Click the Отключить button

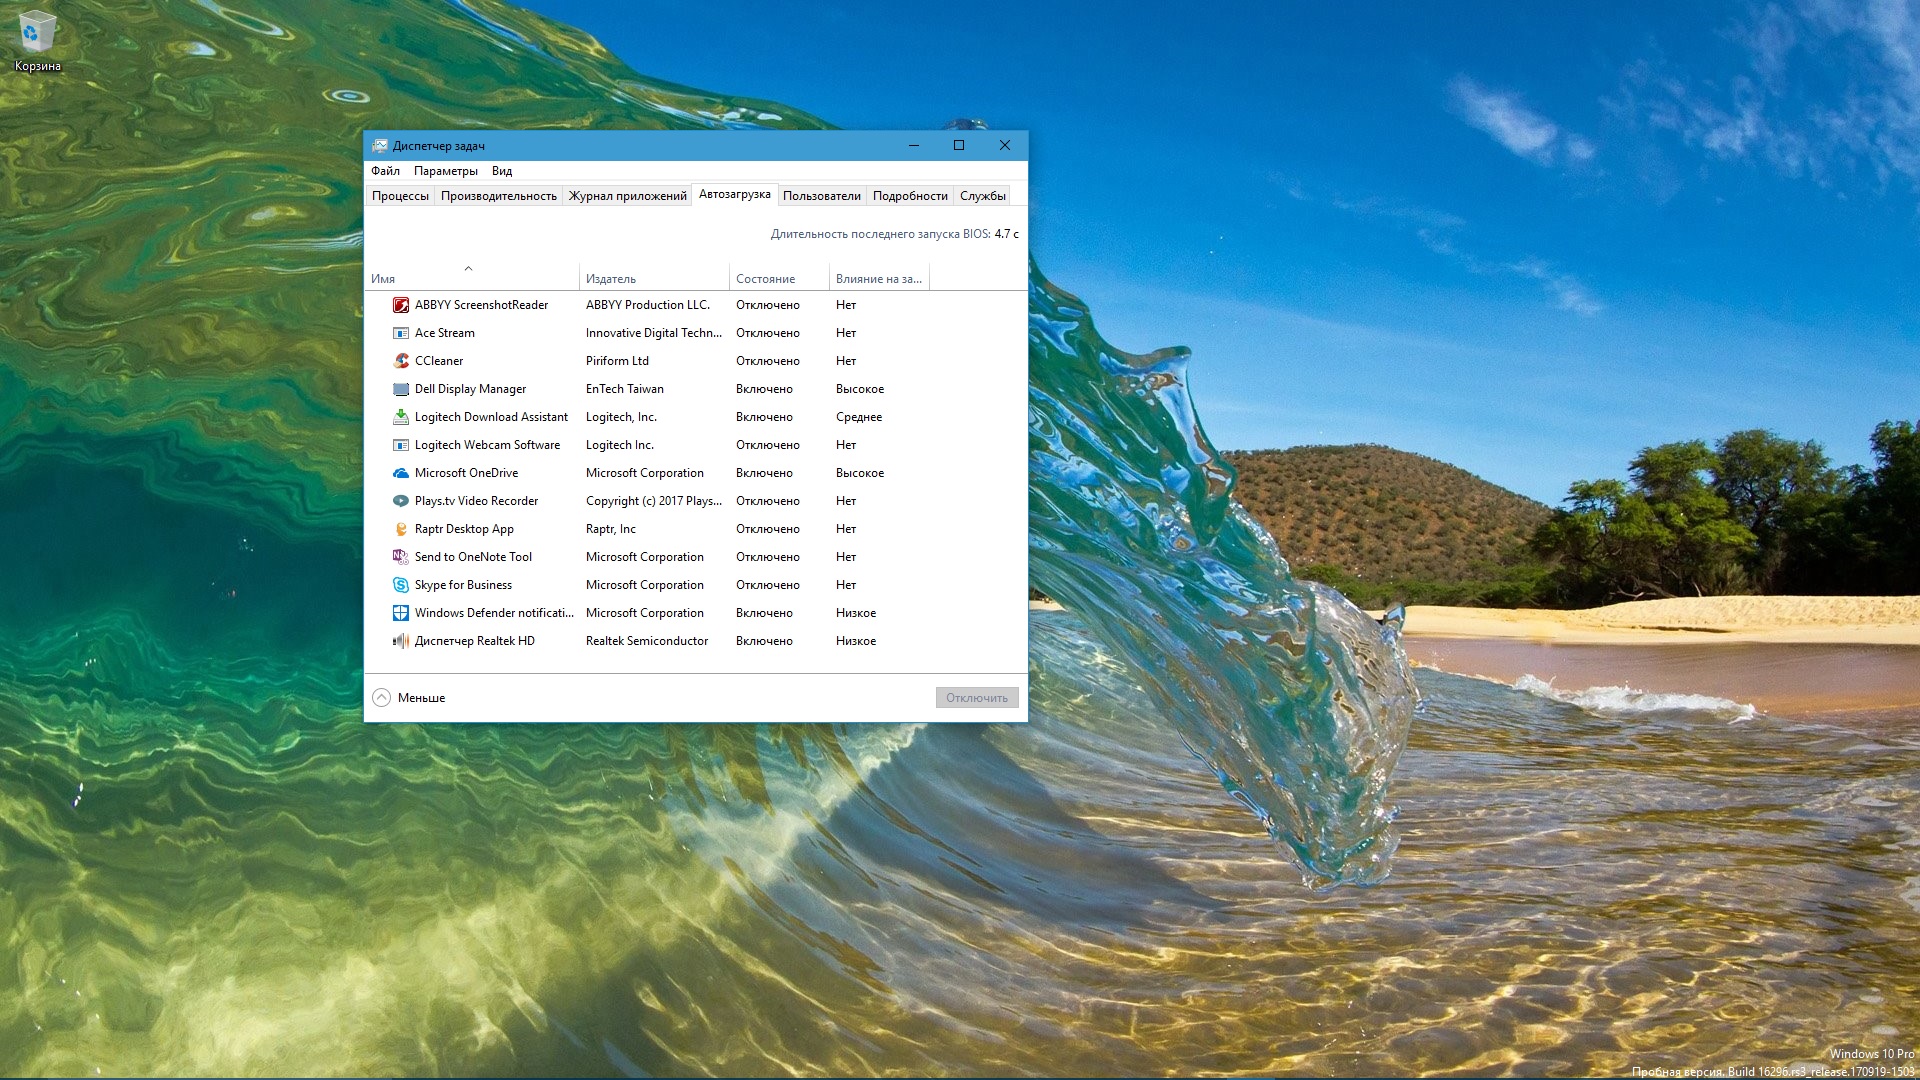pos(976,698)
